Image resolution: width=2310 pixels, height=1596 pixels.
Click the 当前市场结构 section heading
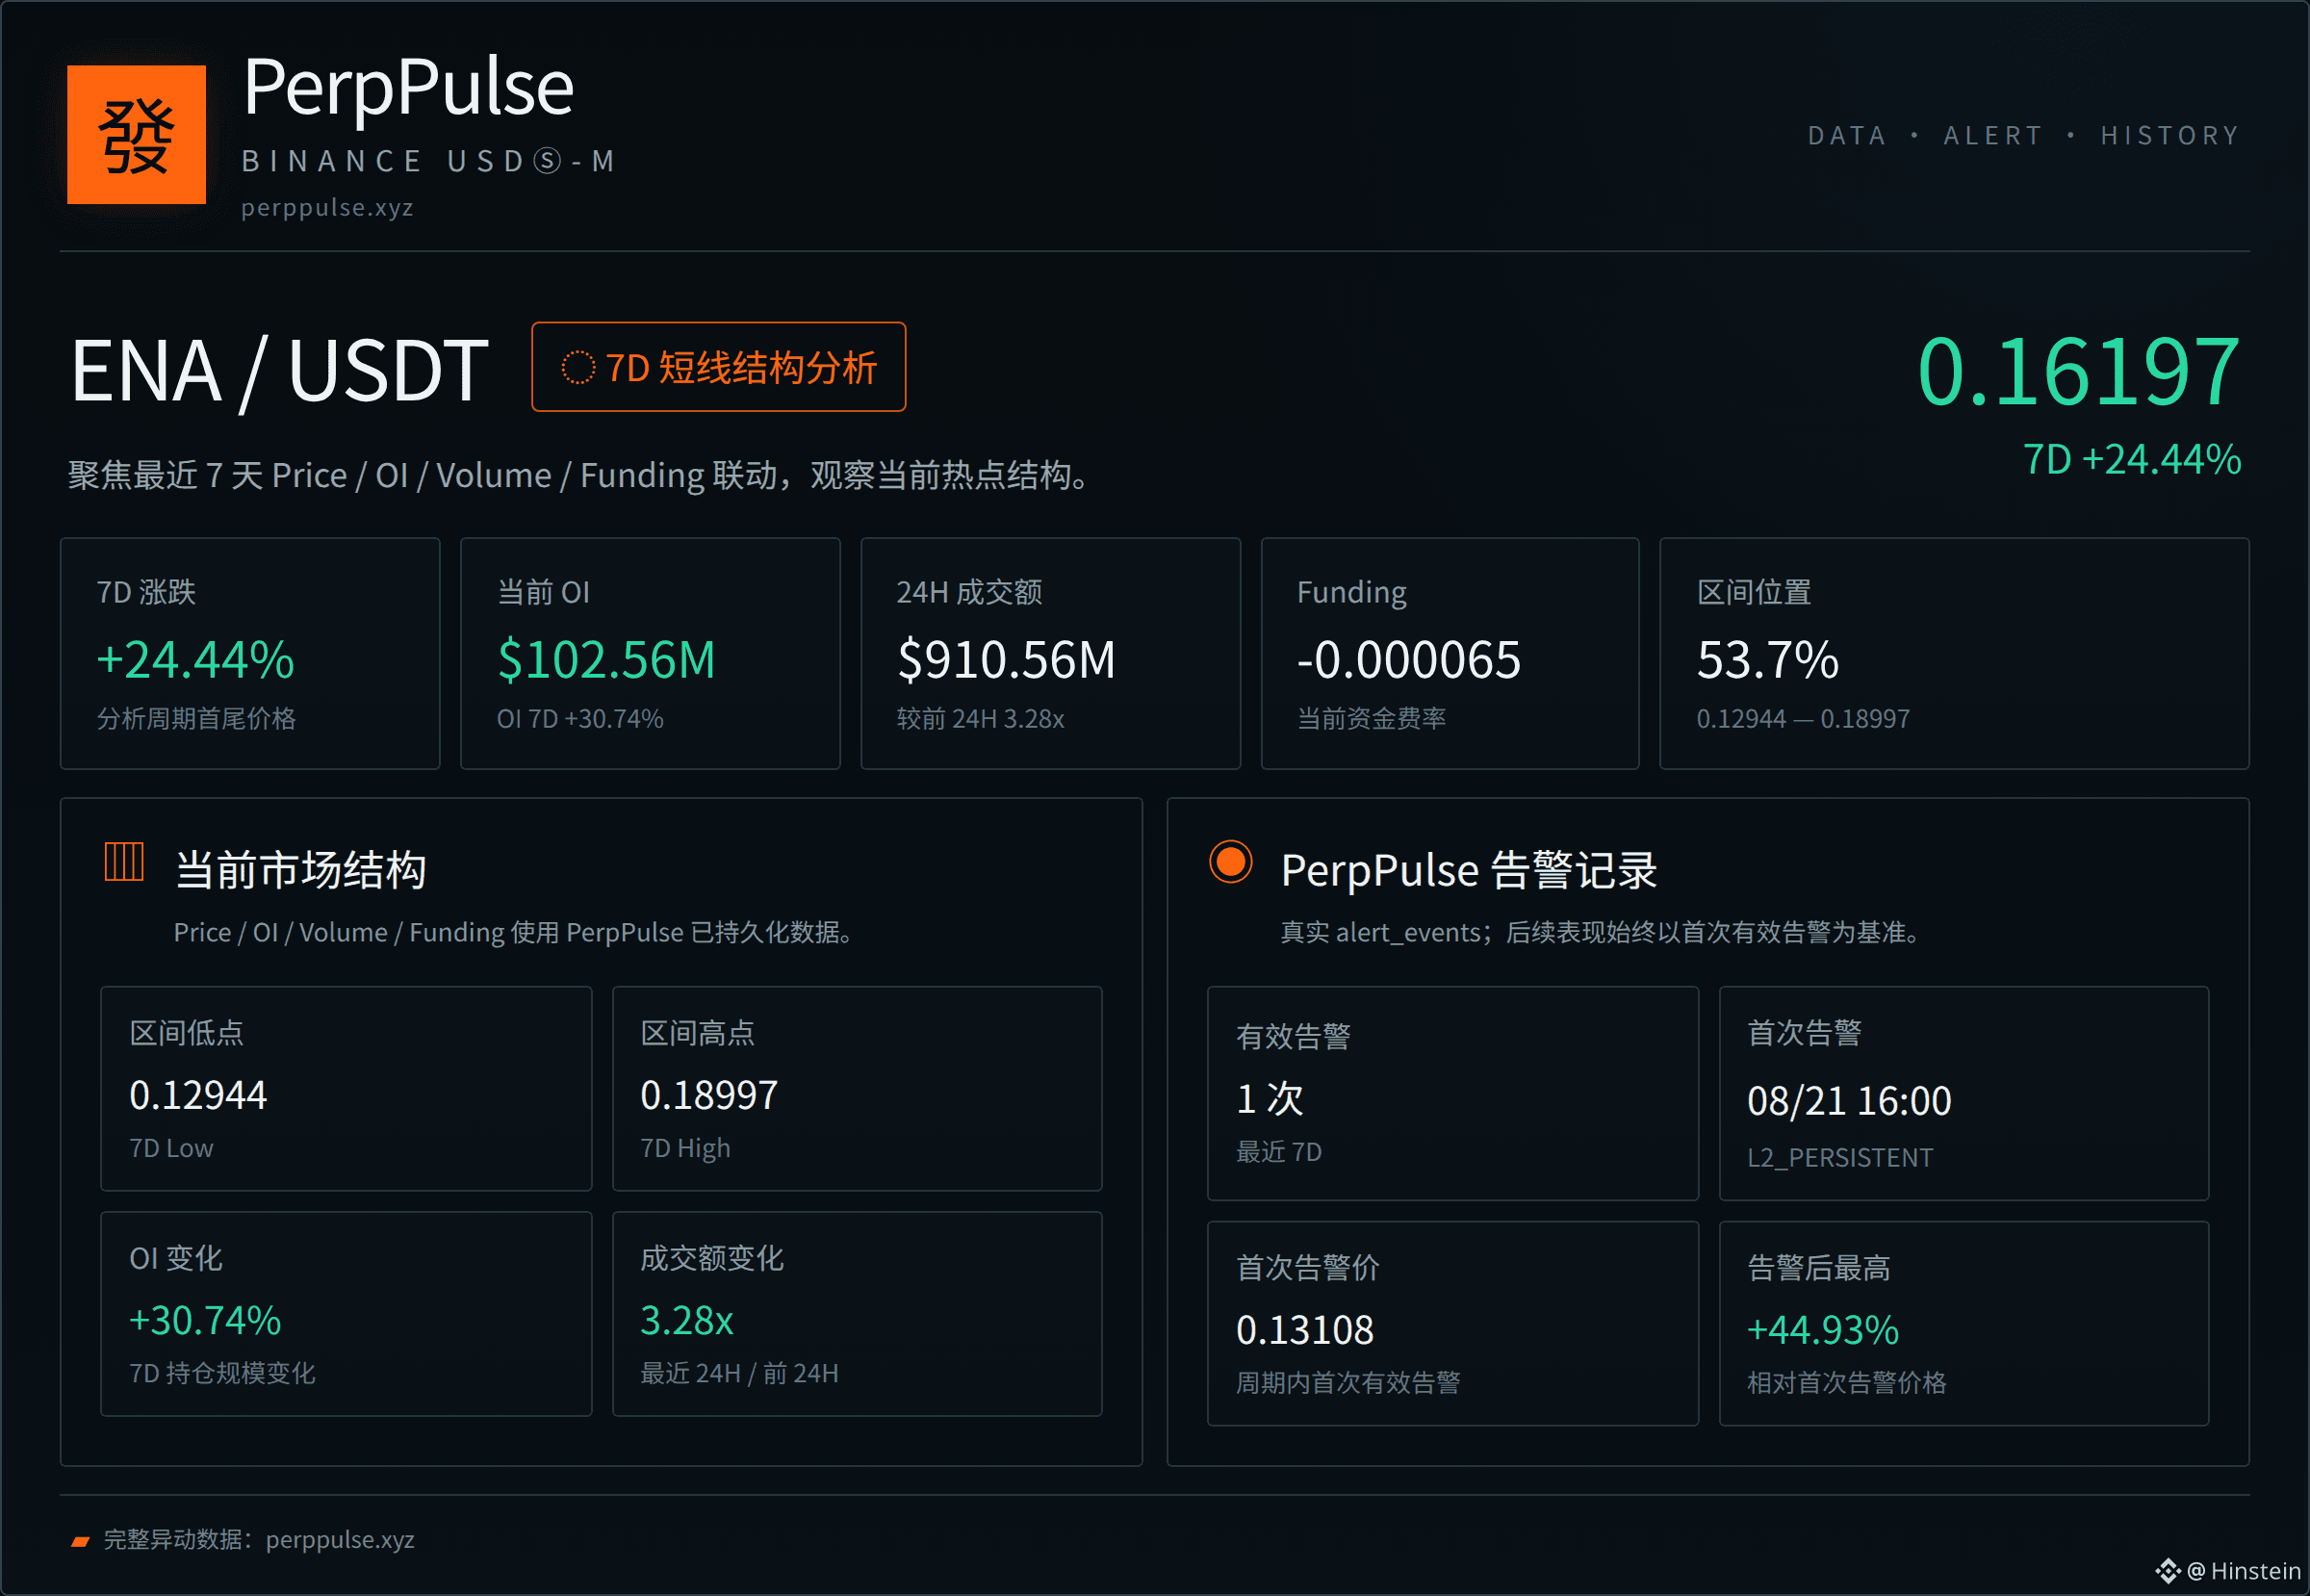click(x=300, y=869)
